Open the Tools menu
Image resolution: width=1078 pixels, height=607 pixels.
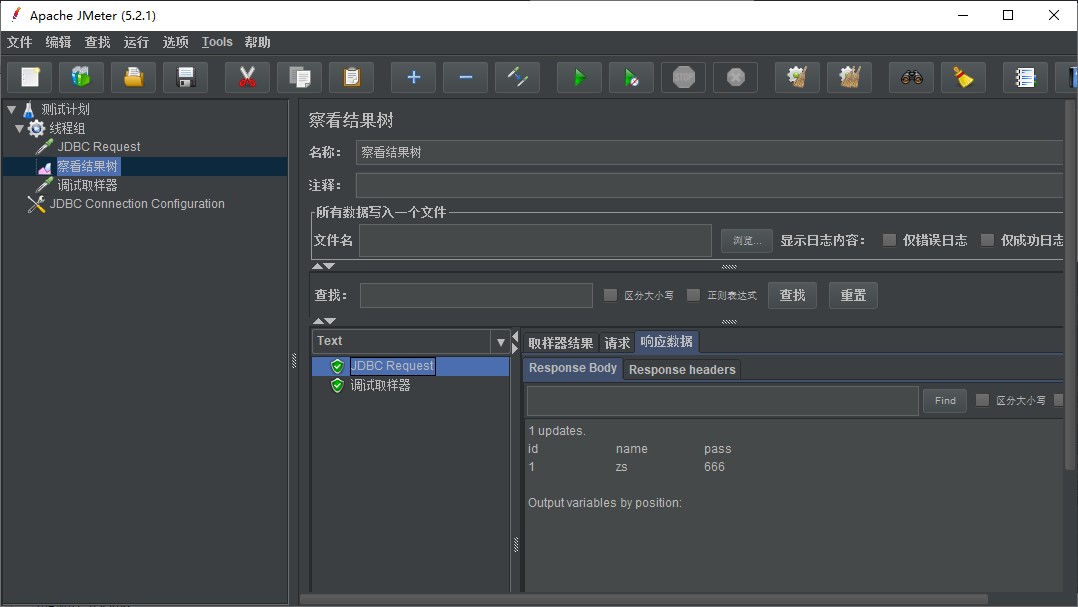pyautogui.click(x=217, y=42)
